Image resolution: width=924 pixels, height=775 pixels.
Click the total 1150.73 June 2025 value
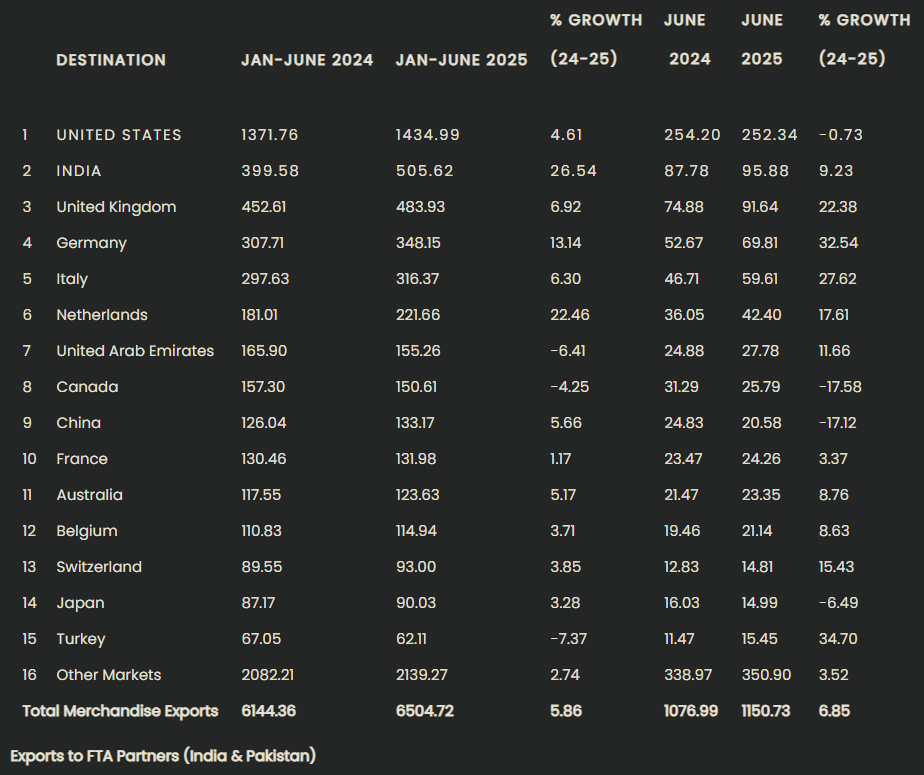[x=765, y=711]
